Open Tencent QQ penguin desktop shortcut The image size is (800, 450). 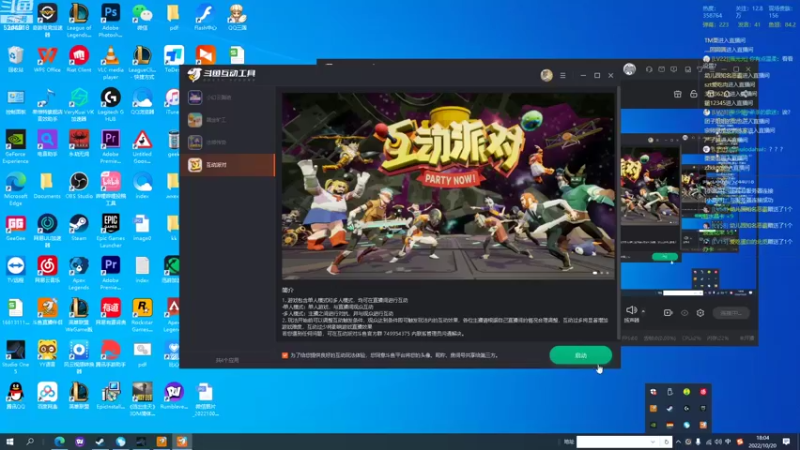[15, 396]
